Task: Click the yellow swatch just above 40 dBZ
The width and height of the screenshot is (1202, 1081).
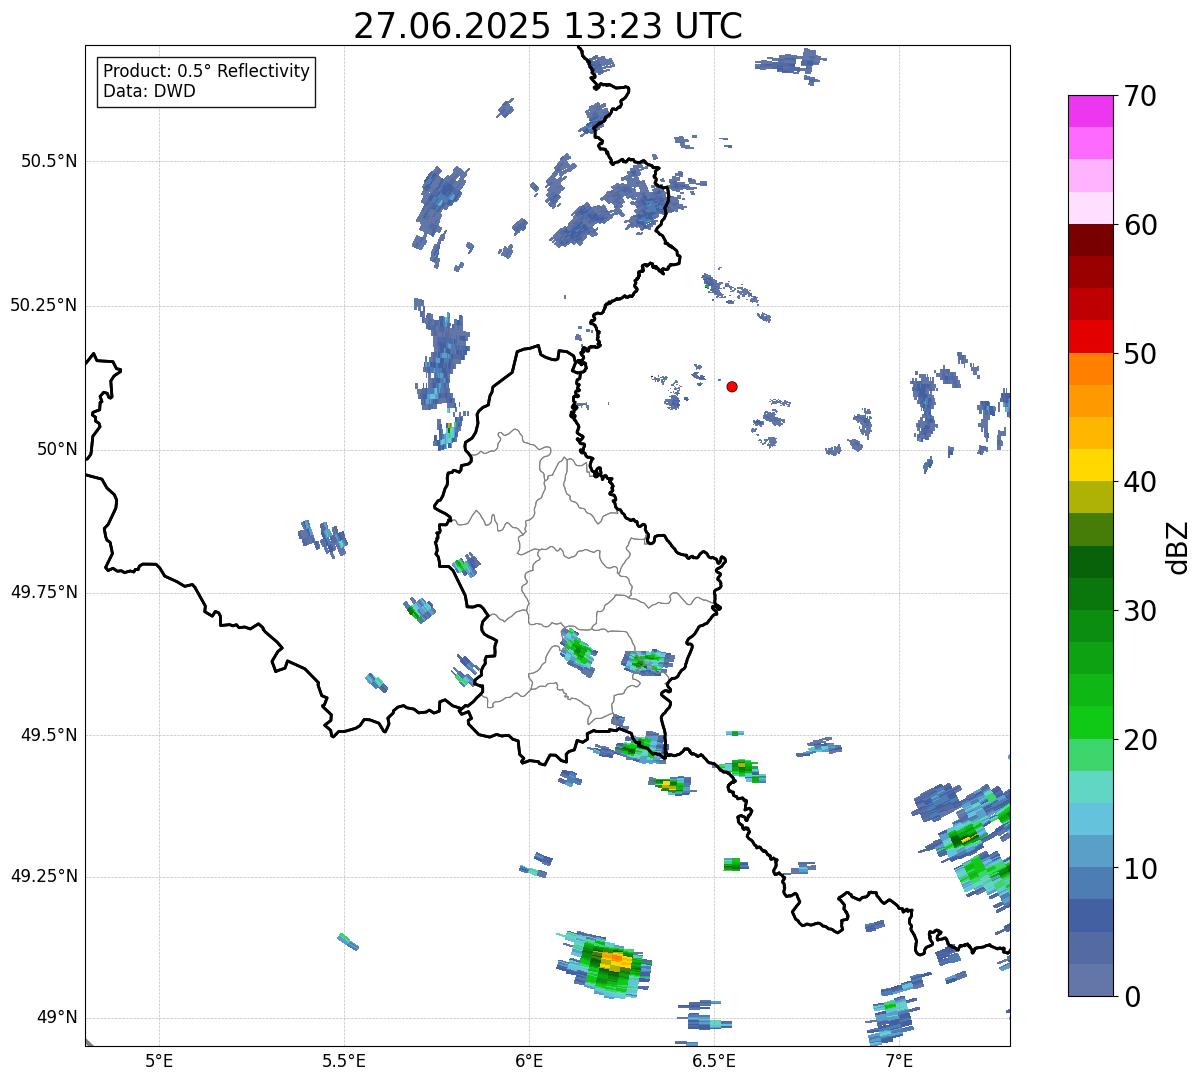Action: pos(1090,465)
